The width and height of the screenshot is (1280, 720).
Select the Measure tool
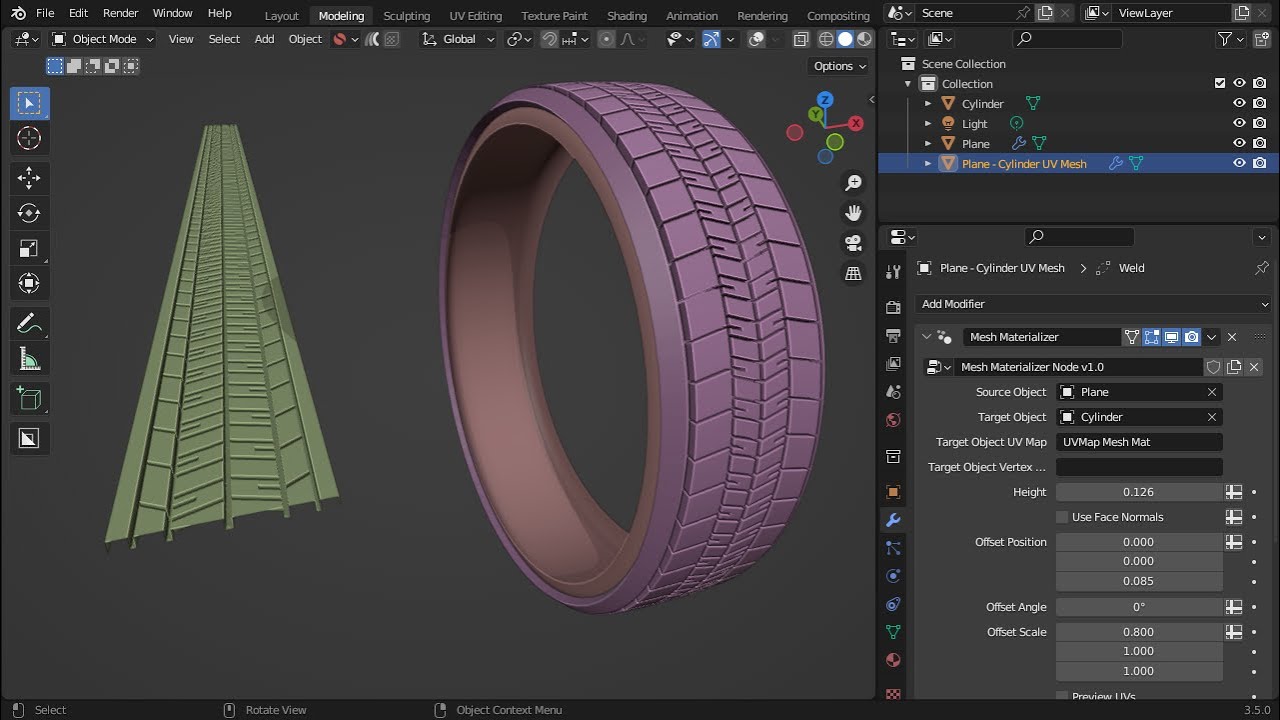[x=29, y=359]
